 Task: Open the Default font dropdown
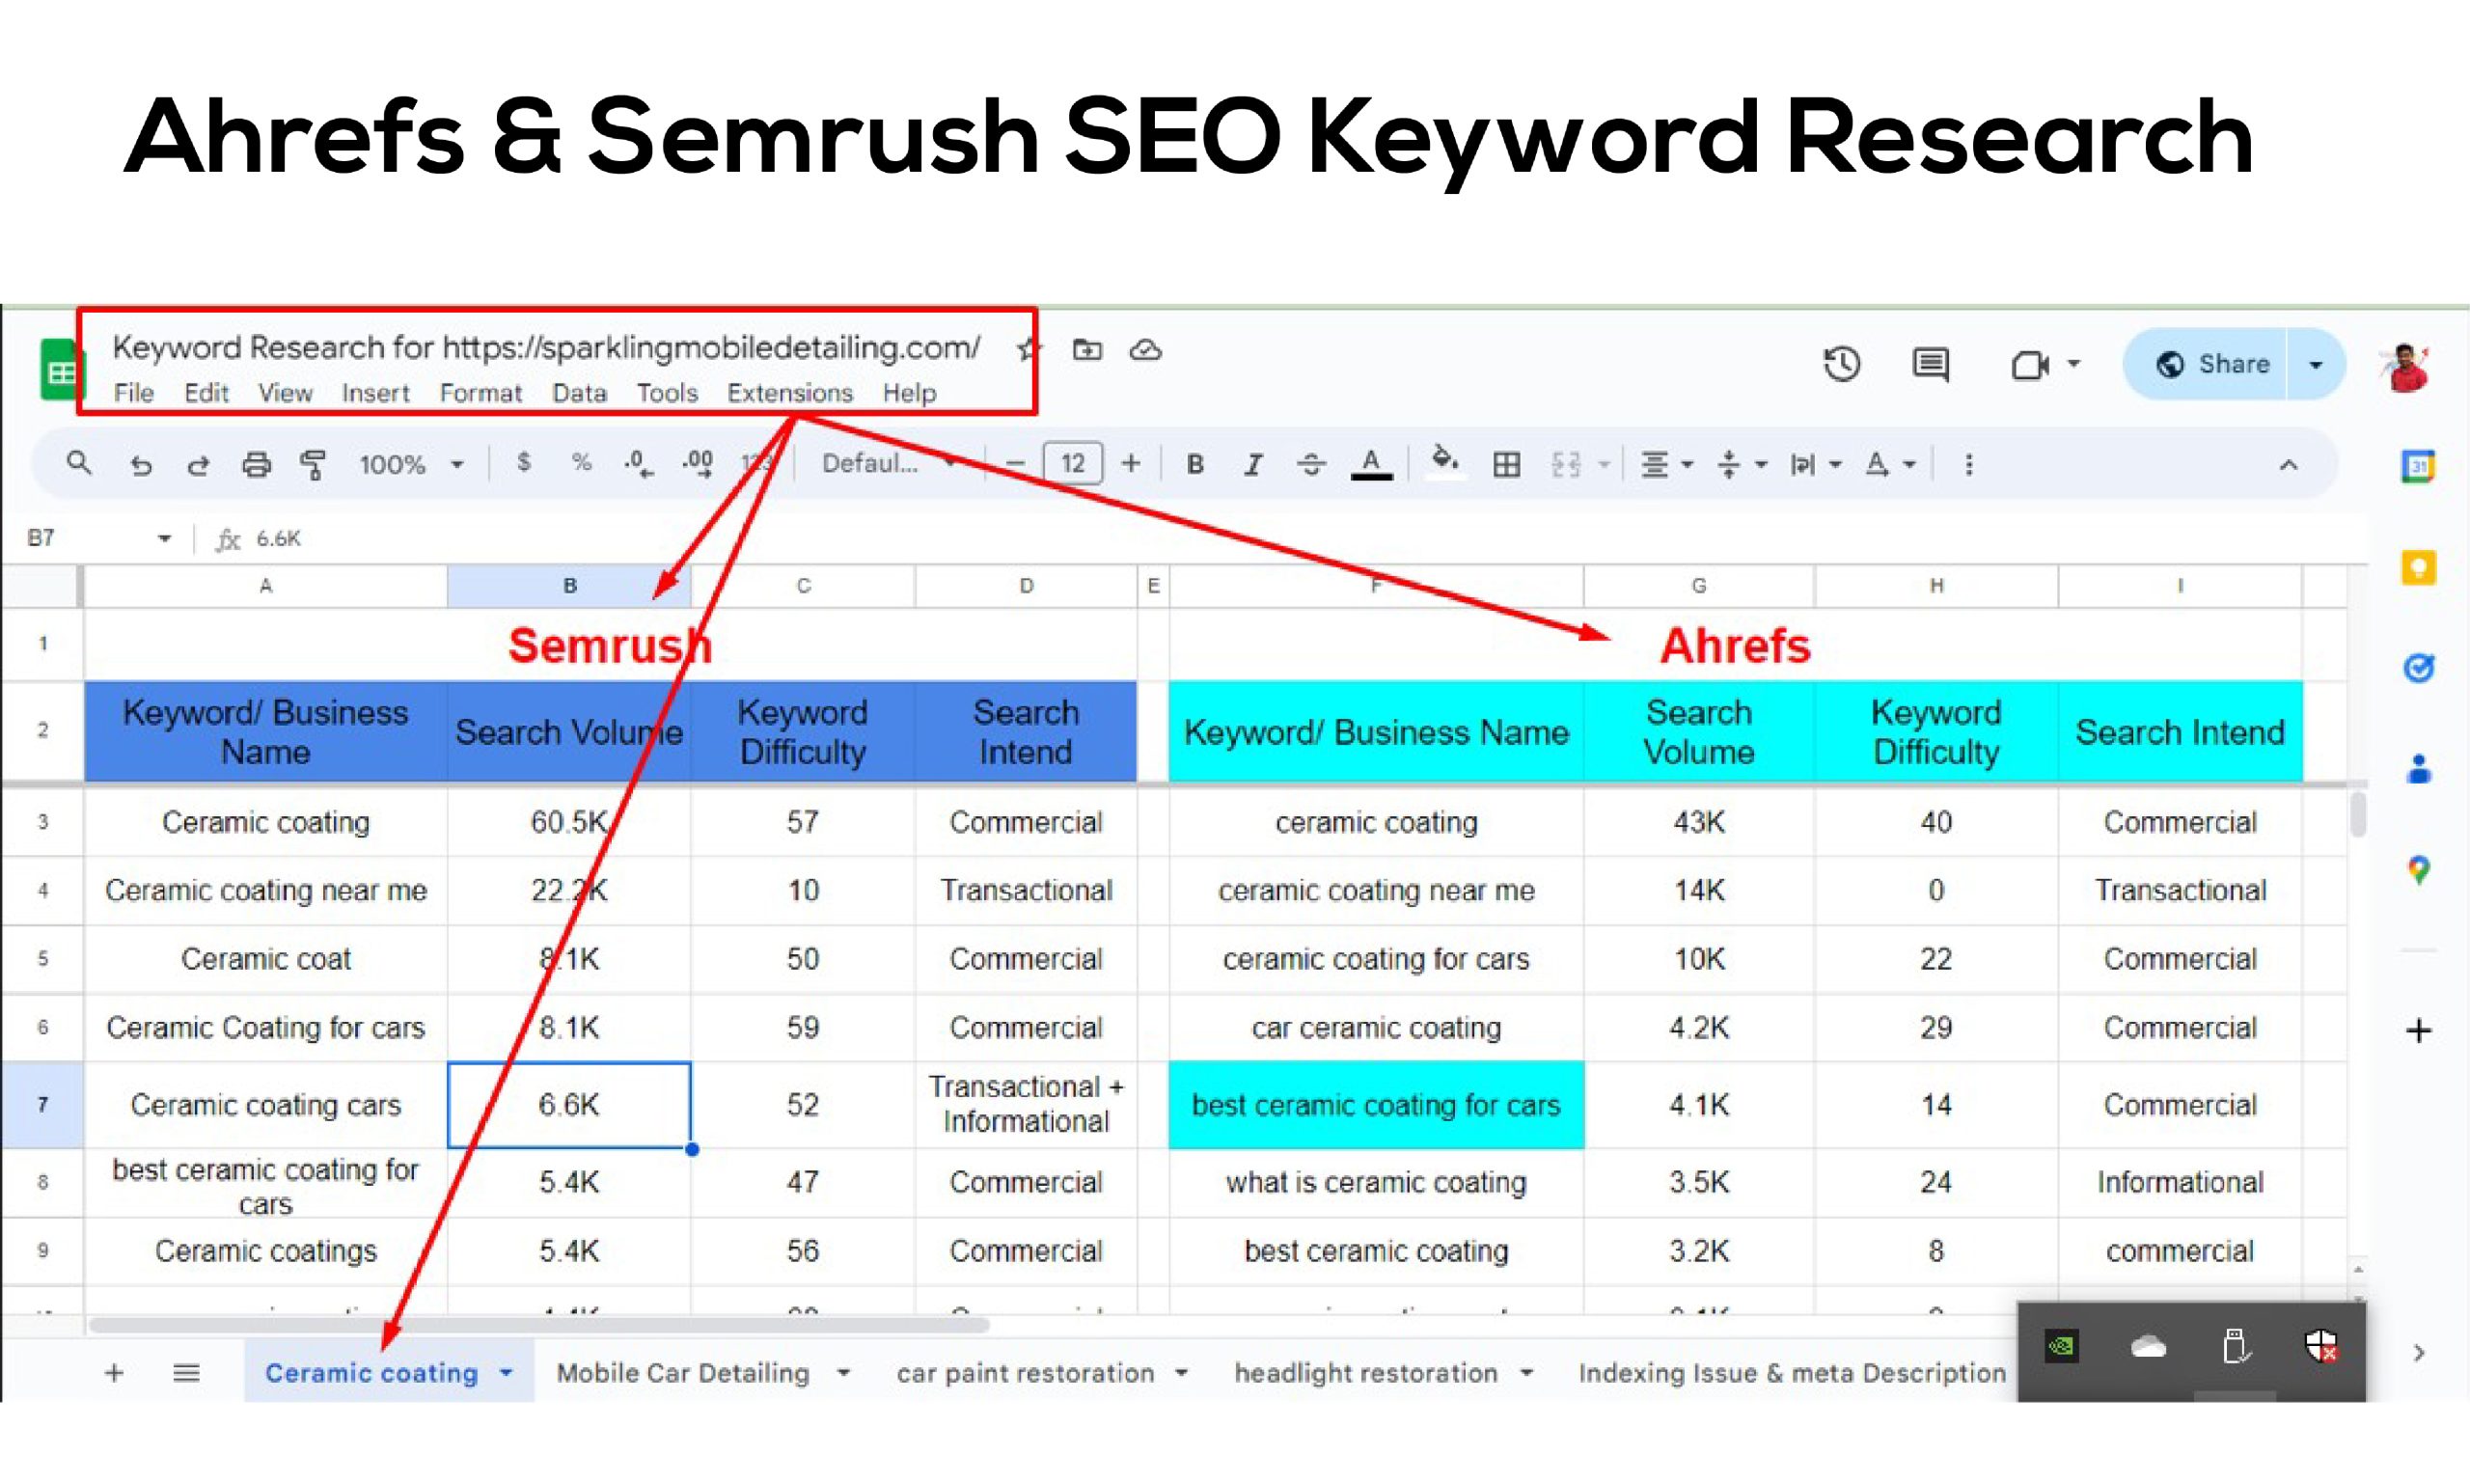(x=888, y=463)
